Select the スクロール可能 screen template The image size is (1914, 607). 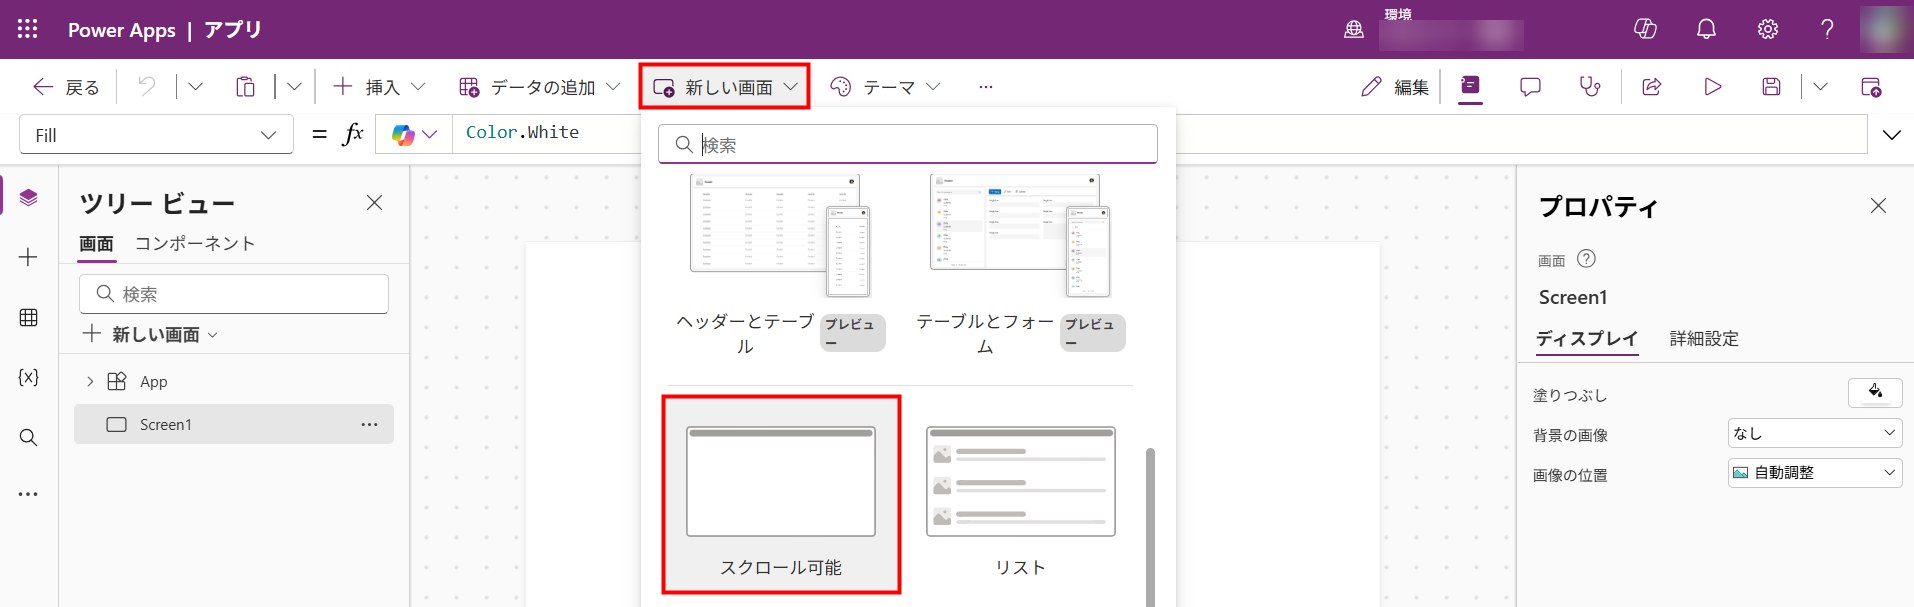[781, 494]
